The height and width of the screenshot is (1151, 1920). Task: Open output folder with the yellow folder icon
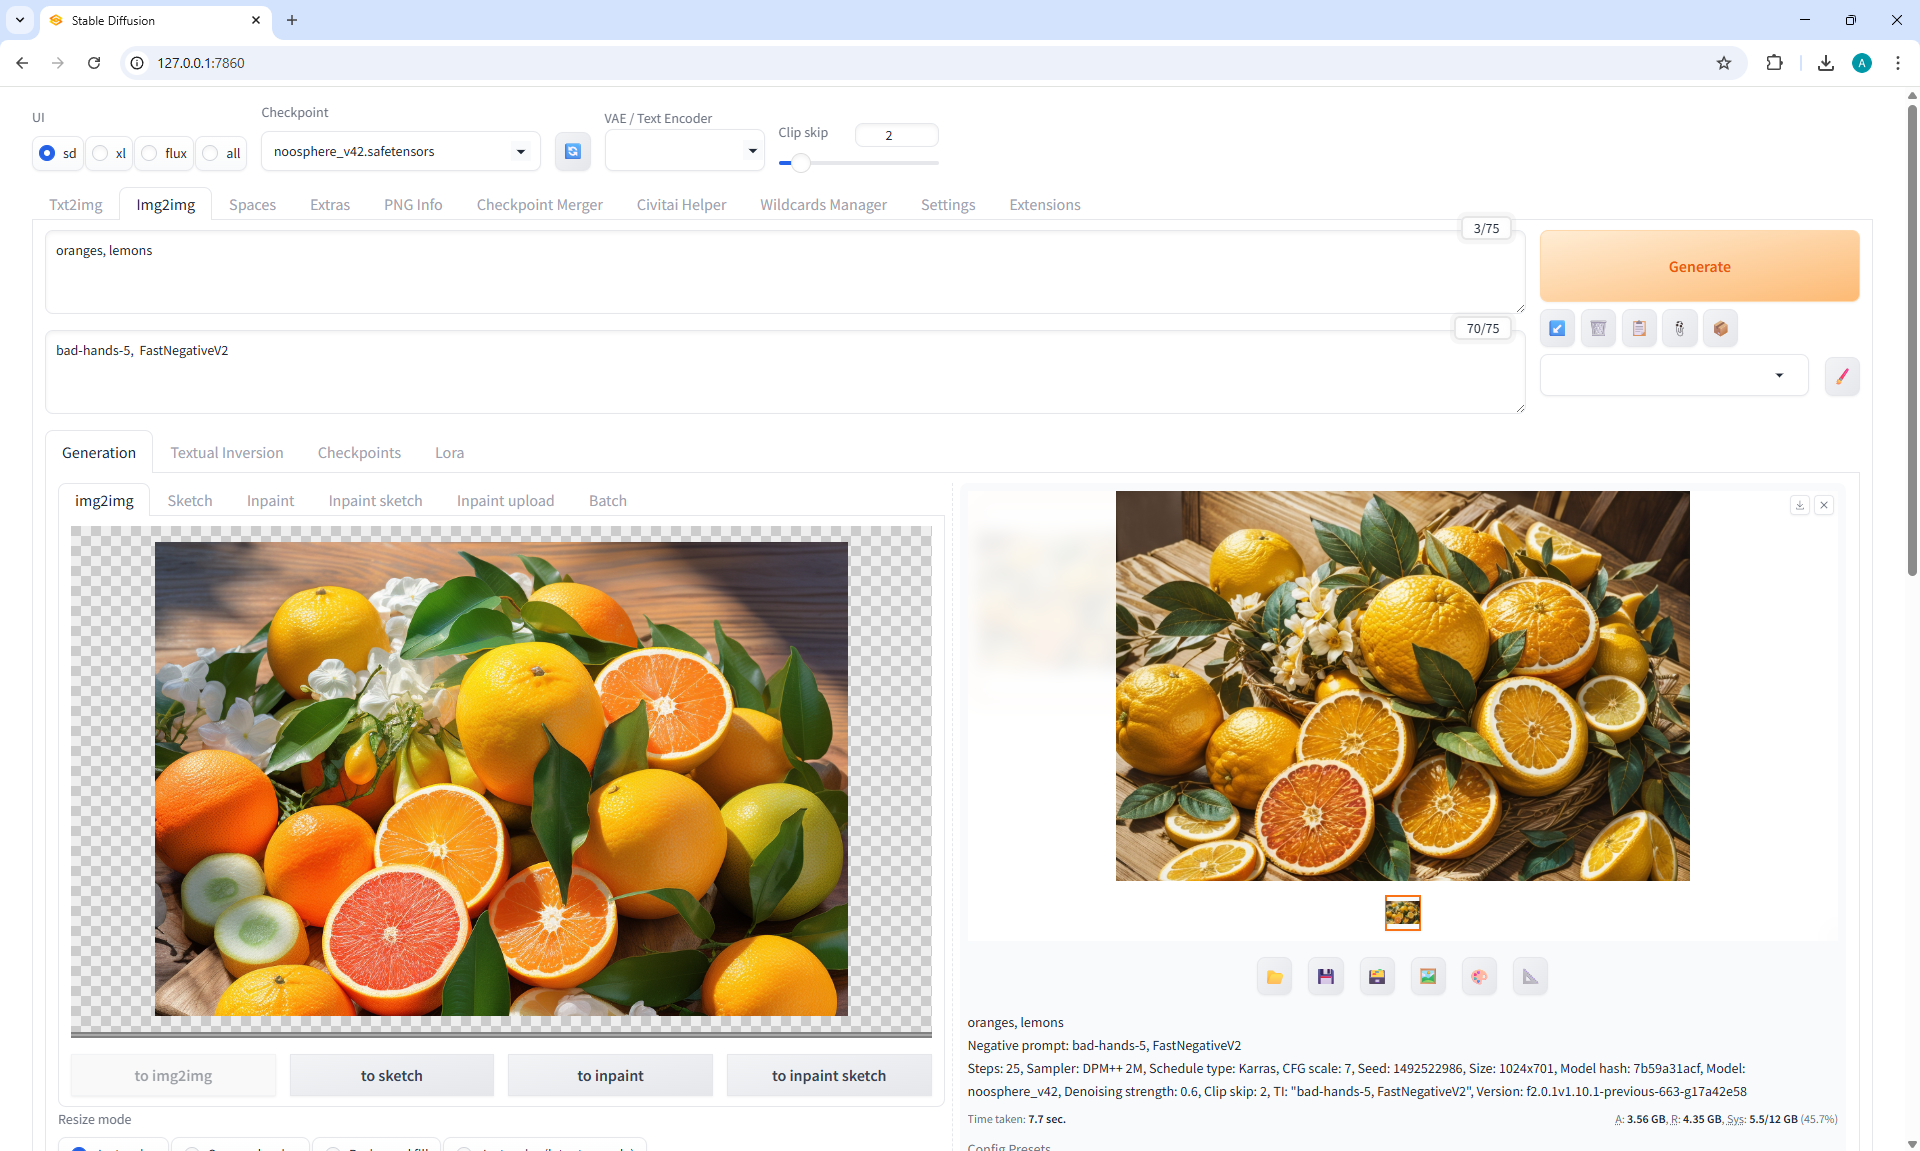pyautogui.click(x=1274, y=977)
